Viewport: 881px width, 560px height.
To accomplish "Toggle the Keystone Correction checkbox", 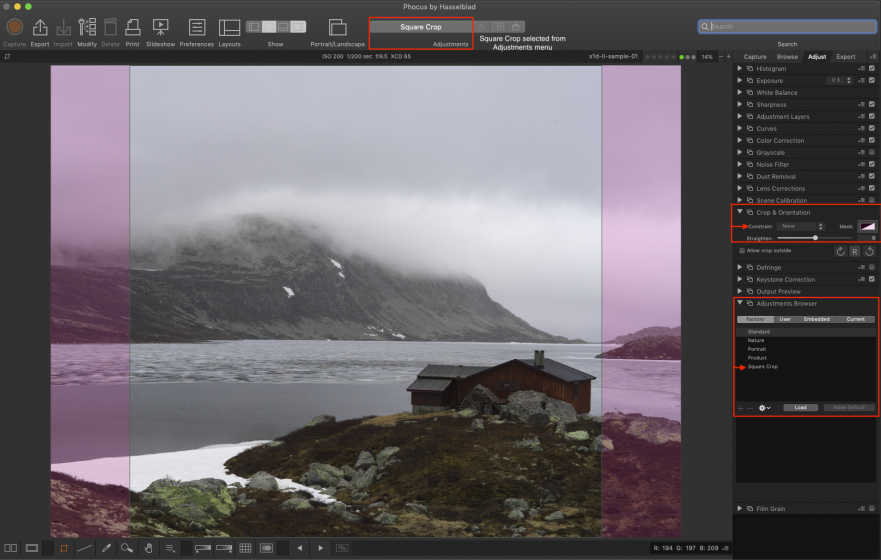I will click(x=872, y=279).
